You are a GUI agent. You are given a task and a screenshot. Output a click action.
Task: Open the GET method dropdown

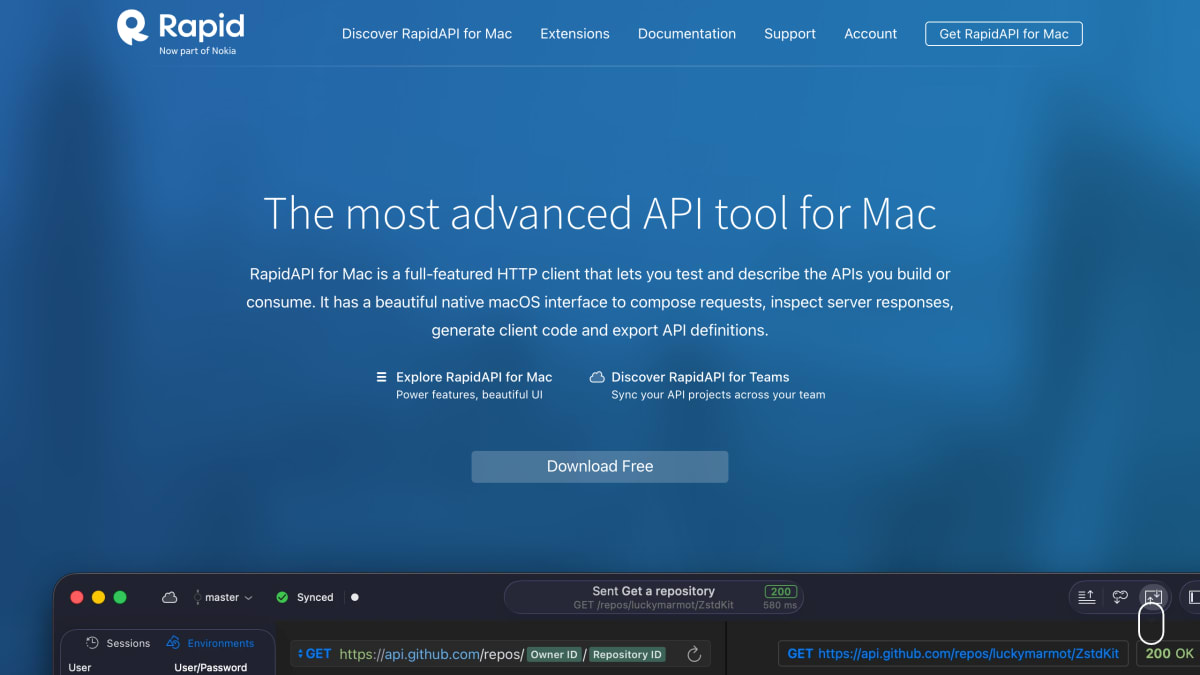point(314,654)
